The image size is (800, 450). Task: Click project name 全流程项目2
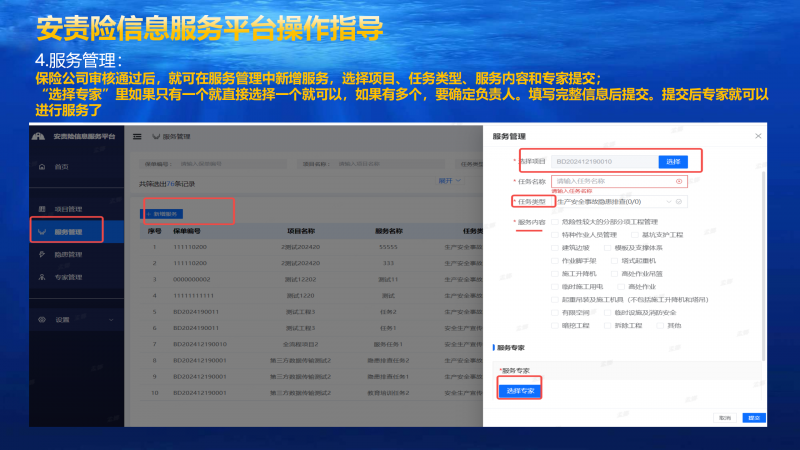click(x=301, y=344)
